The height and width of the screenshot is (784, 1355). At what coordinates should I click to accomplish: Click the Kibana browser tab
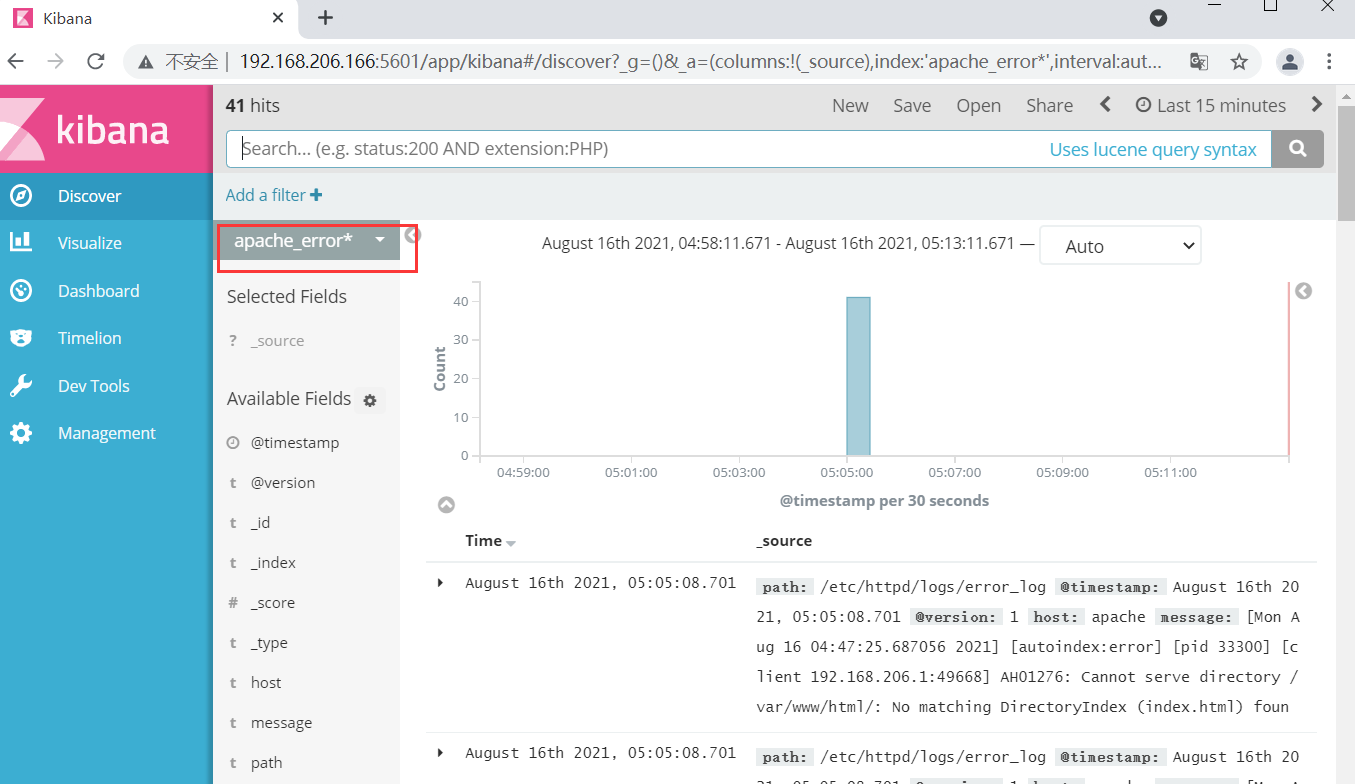tap(150, 18)
